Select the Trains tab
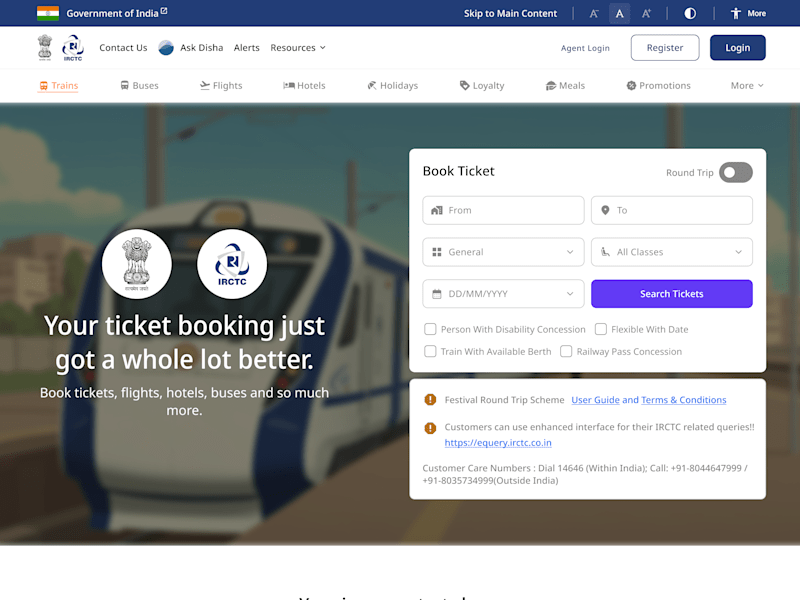 click(59, 86)
